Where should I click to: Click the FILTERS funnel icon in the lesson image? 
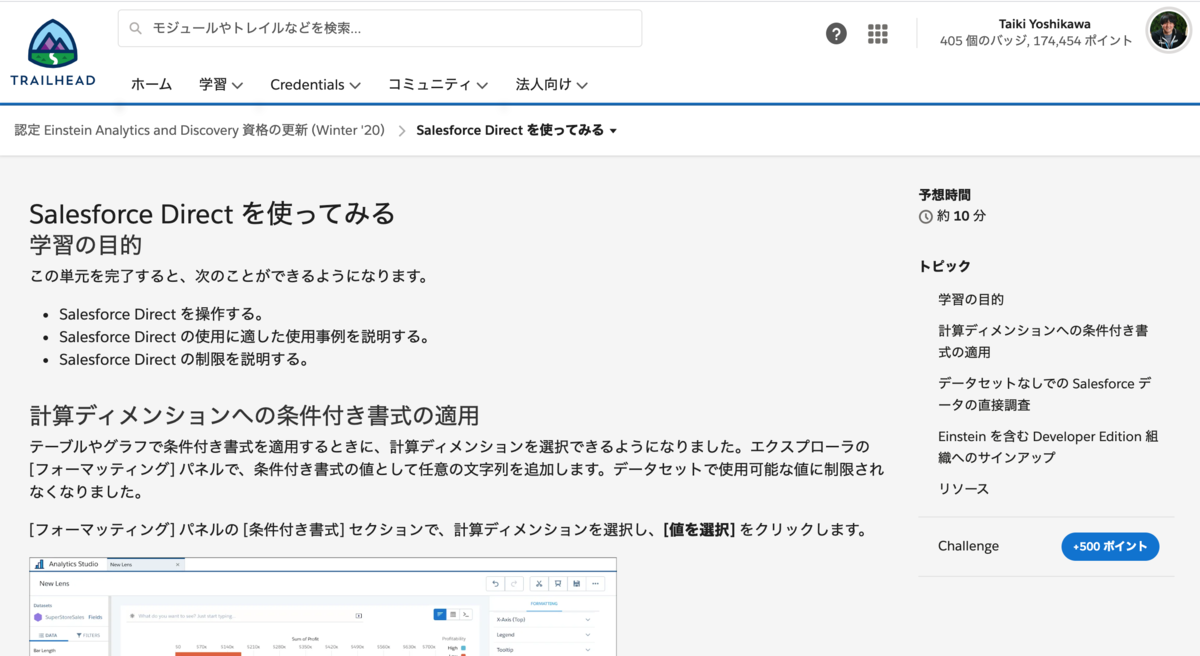coord(79,635)
